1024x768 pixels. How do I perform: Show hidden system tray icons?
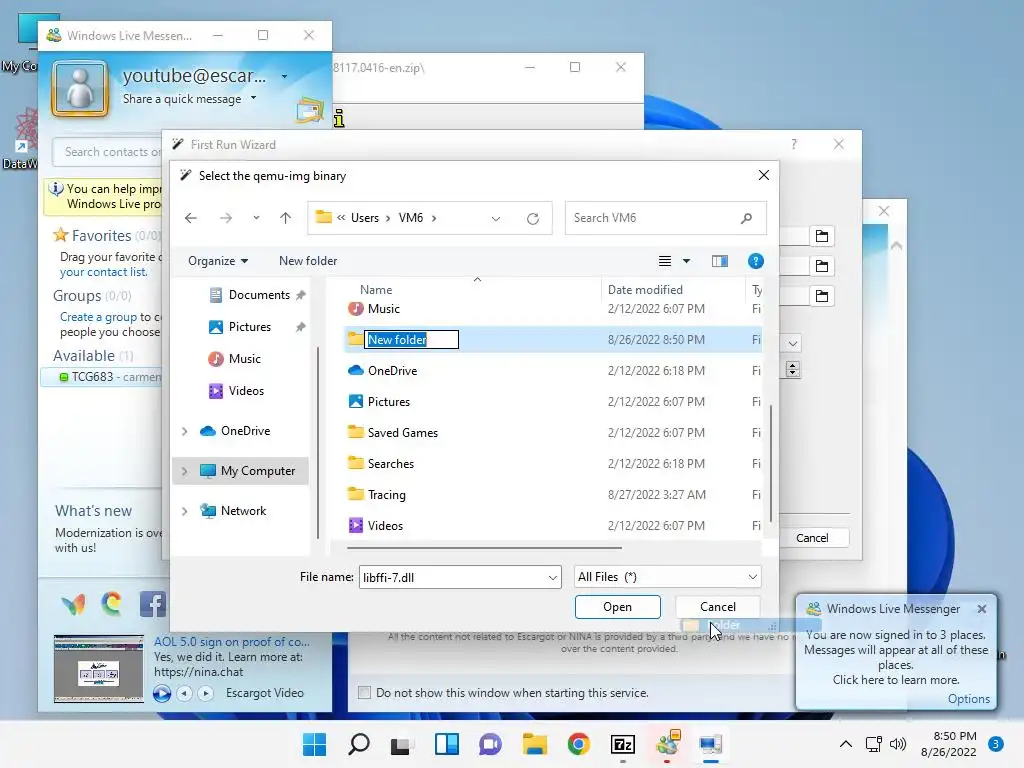point(846,744)
